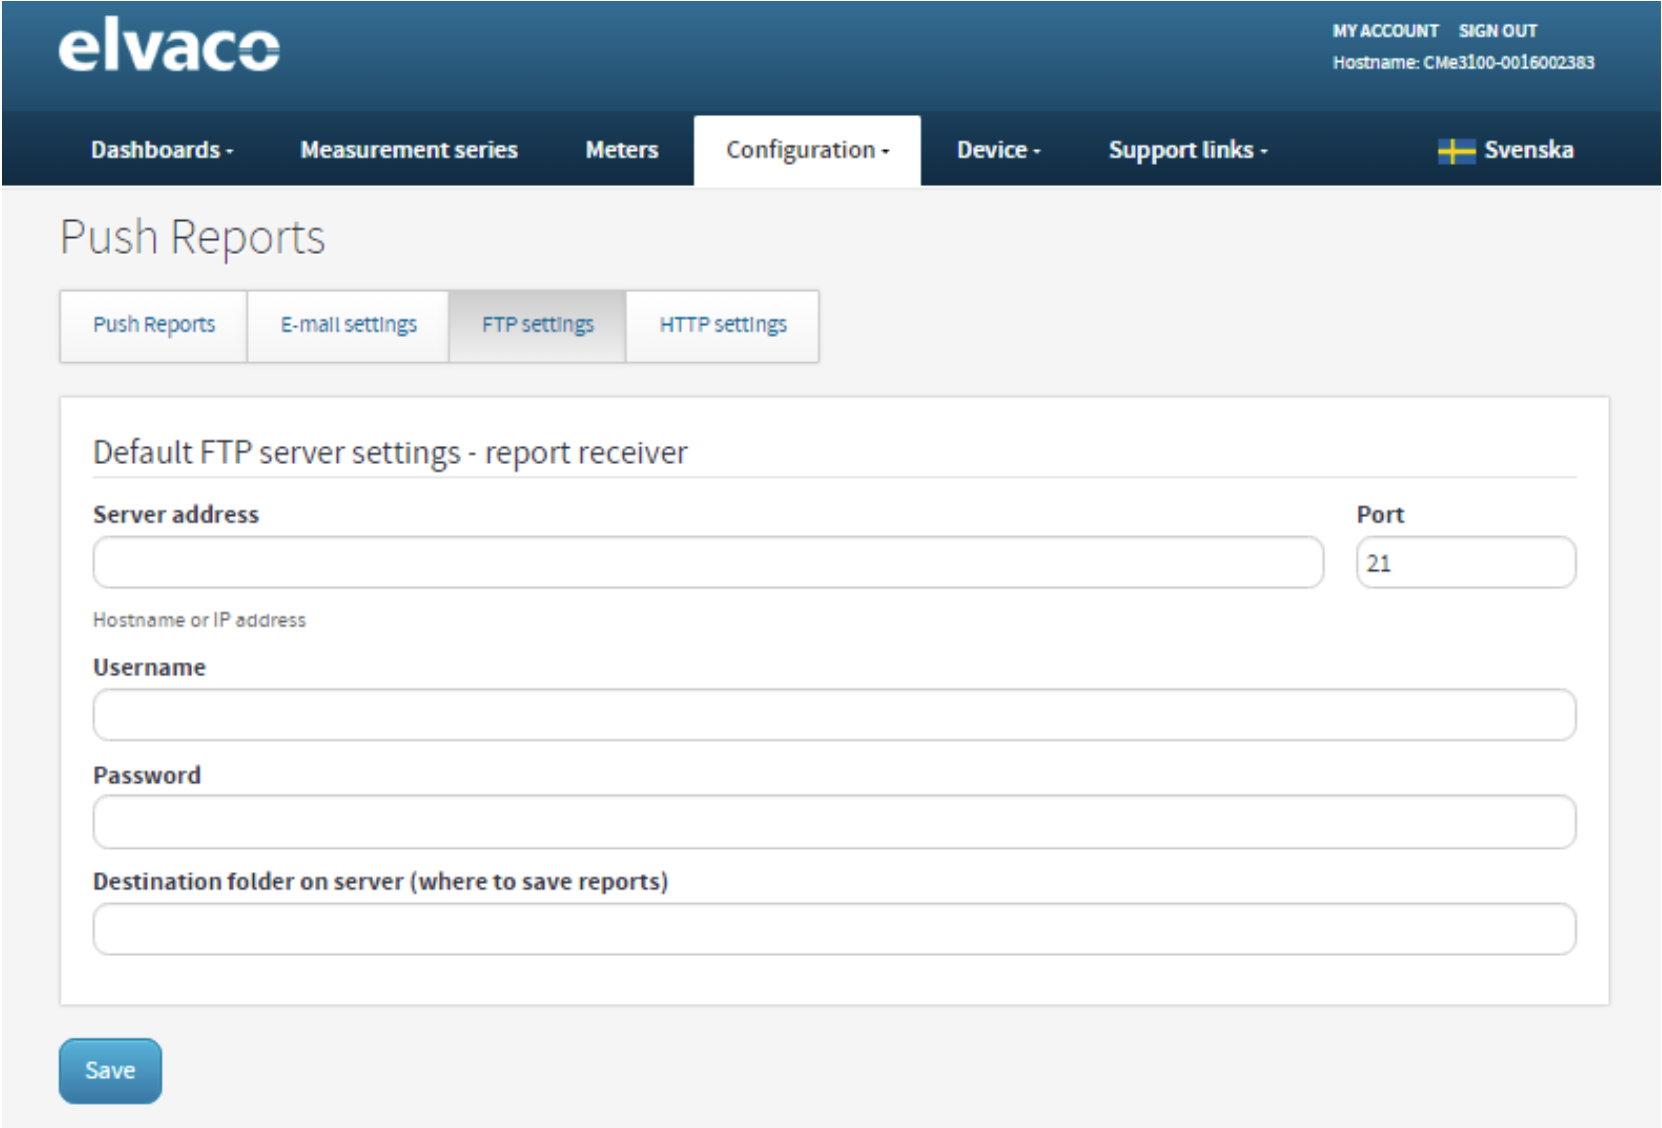Expand the Configuration dropdown menu
The height and width of the screenshot is (1128, 1662).
807,150
